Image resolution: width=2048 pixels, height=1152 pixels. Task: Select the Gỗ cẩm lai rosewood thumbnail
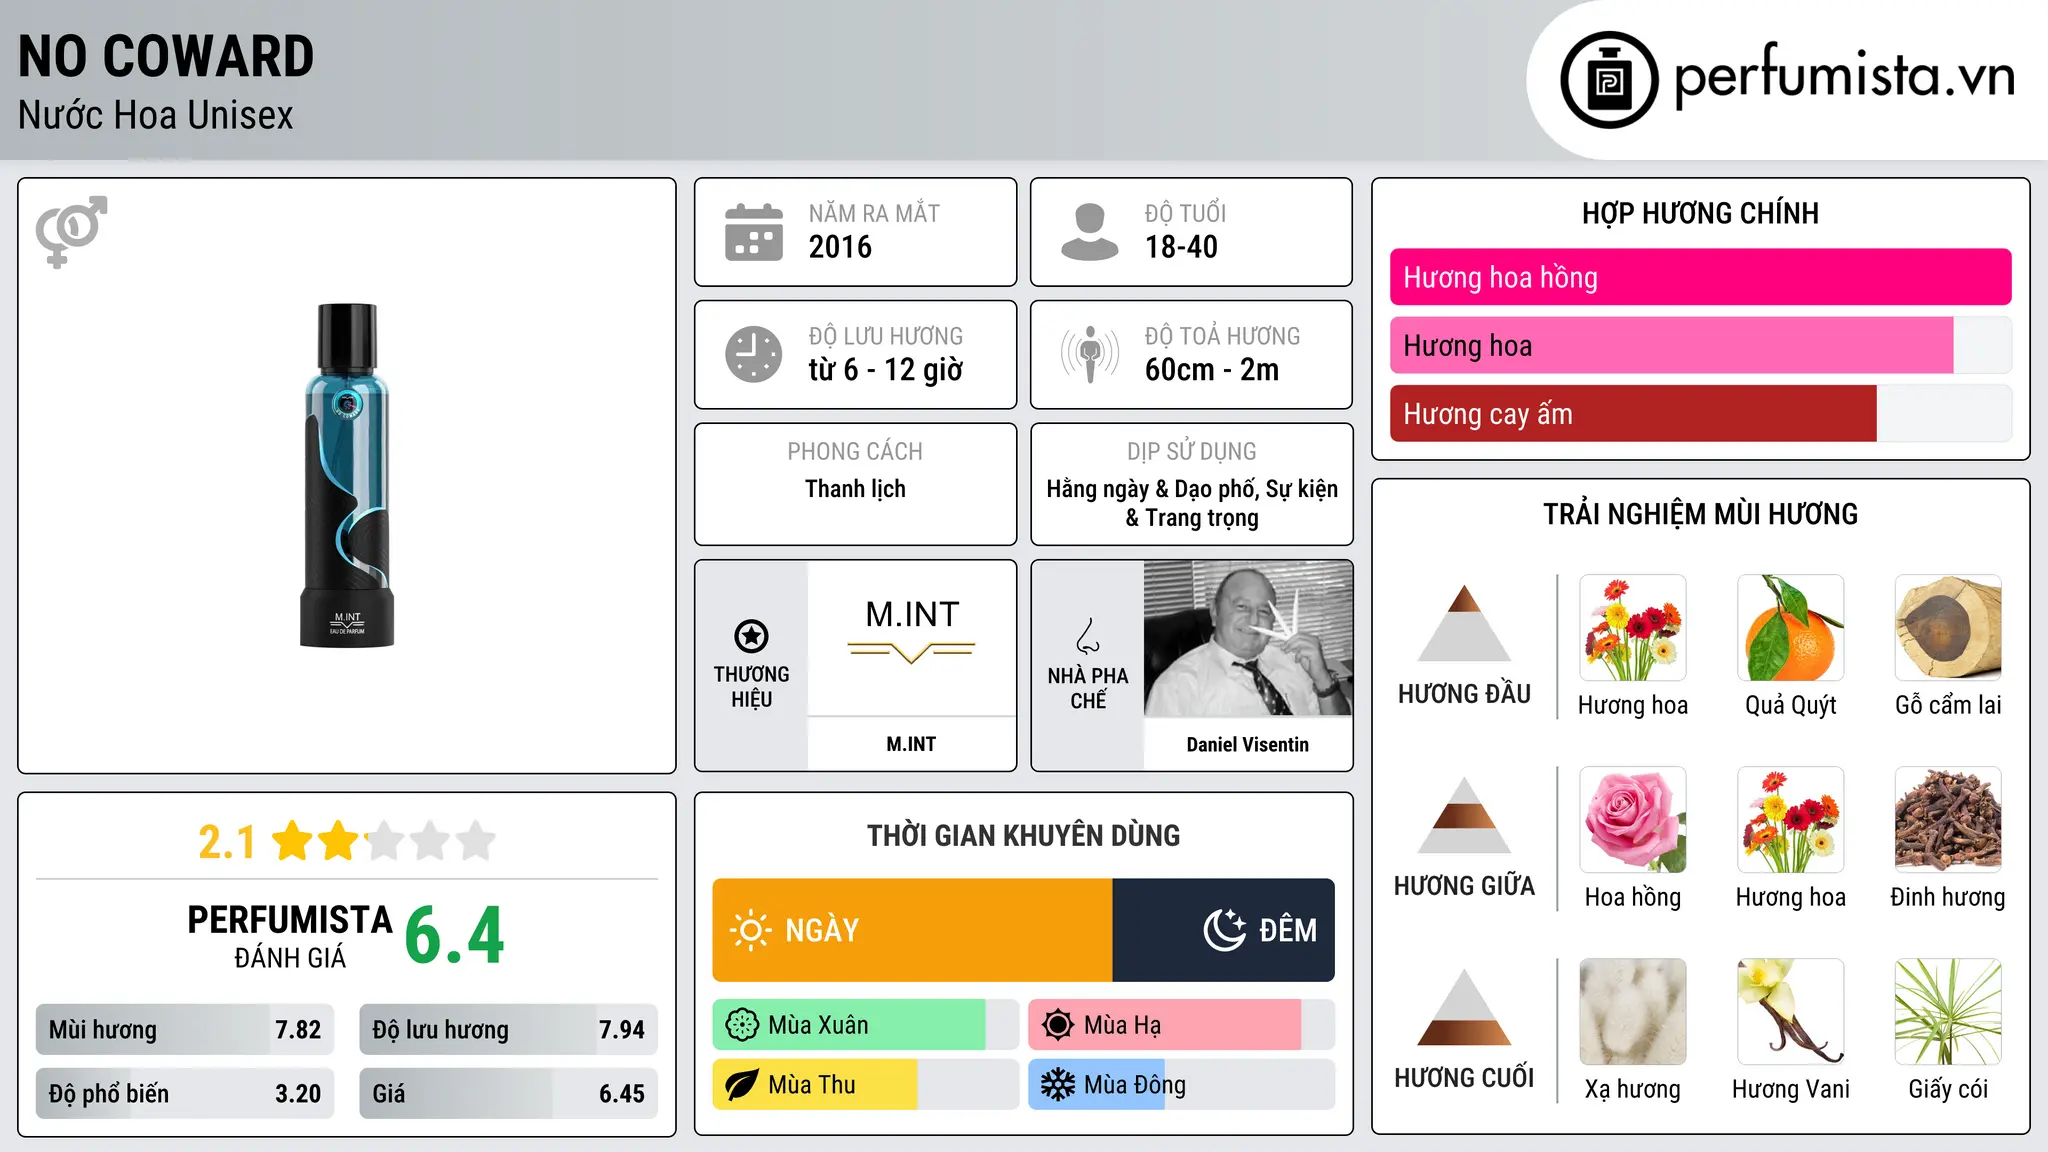point(1948,628)
